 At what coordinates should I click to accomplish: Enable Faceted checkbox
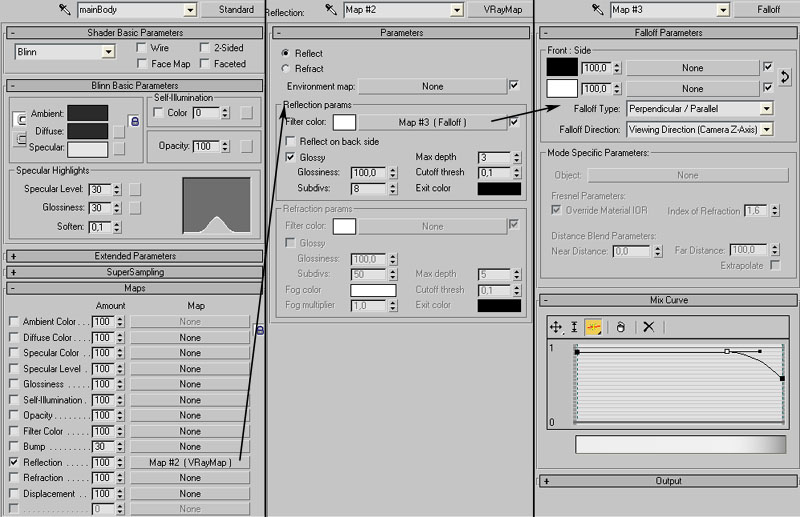coord(205,64)
